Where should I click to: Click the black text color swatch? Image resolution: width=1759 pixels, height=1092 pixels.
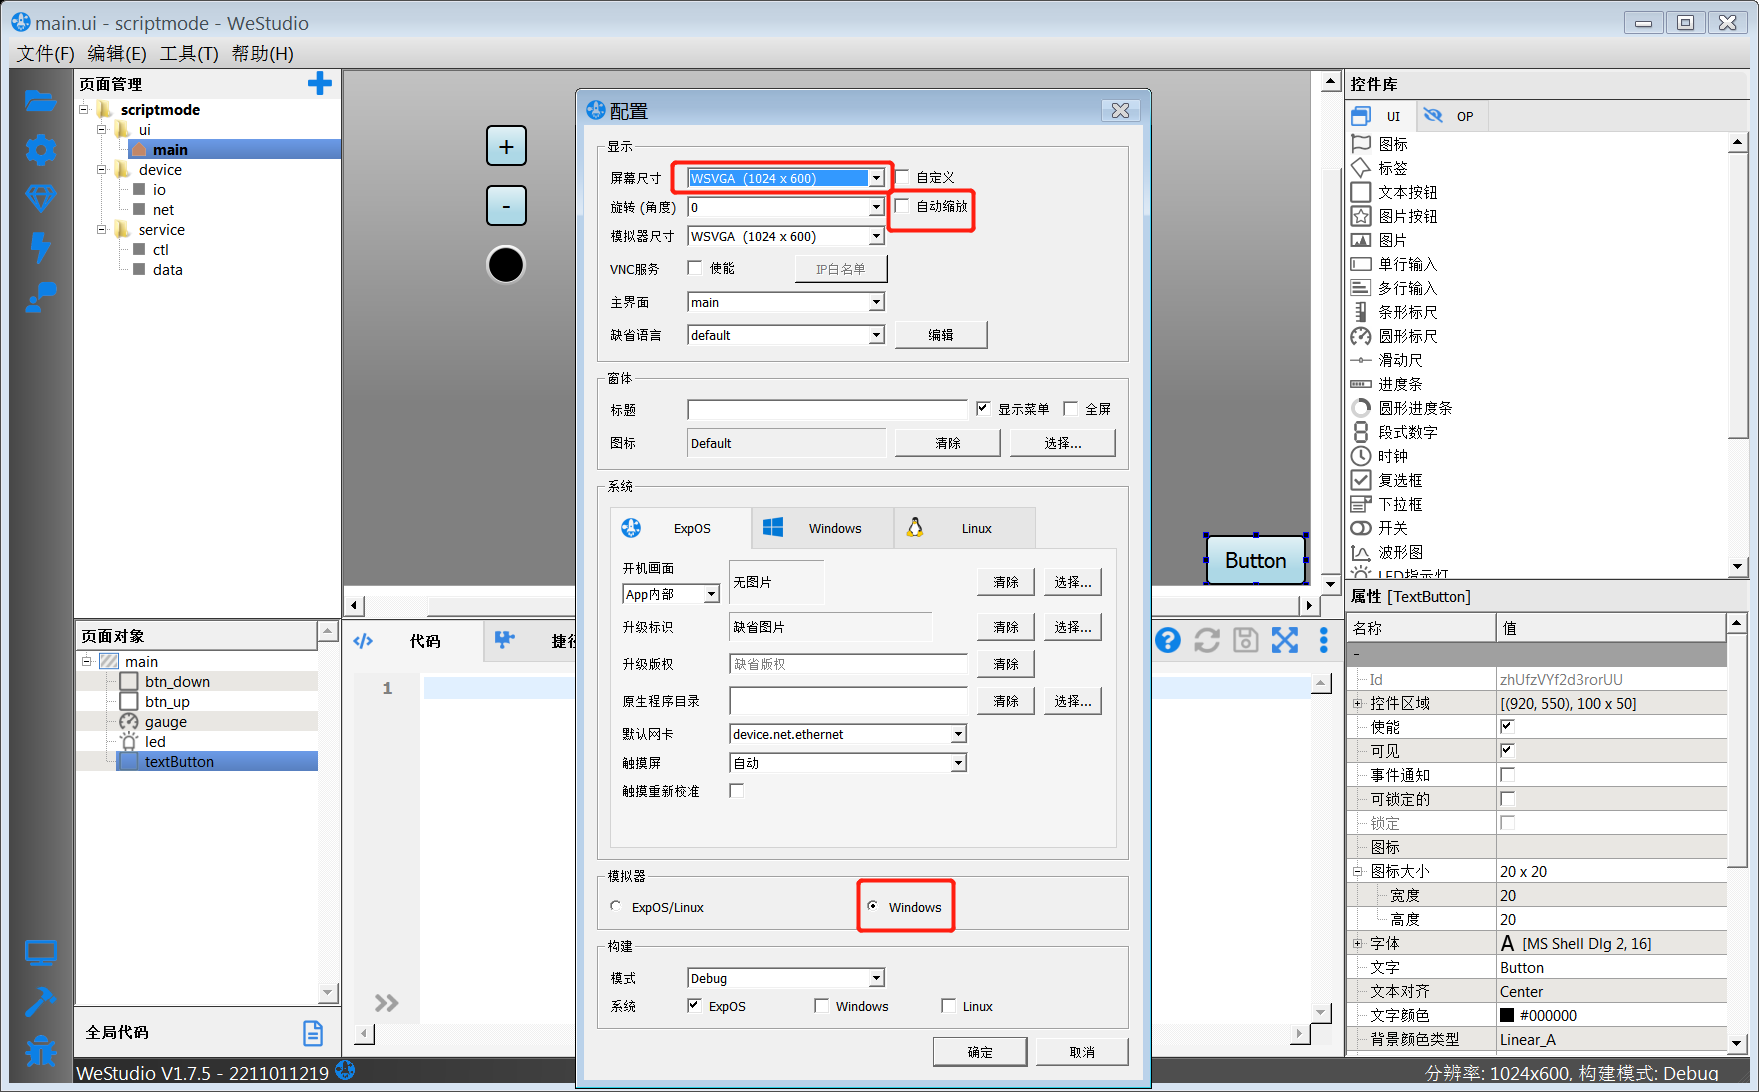(1507, 1015)
